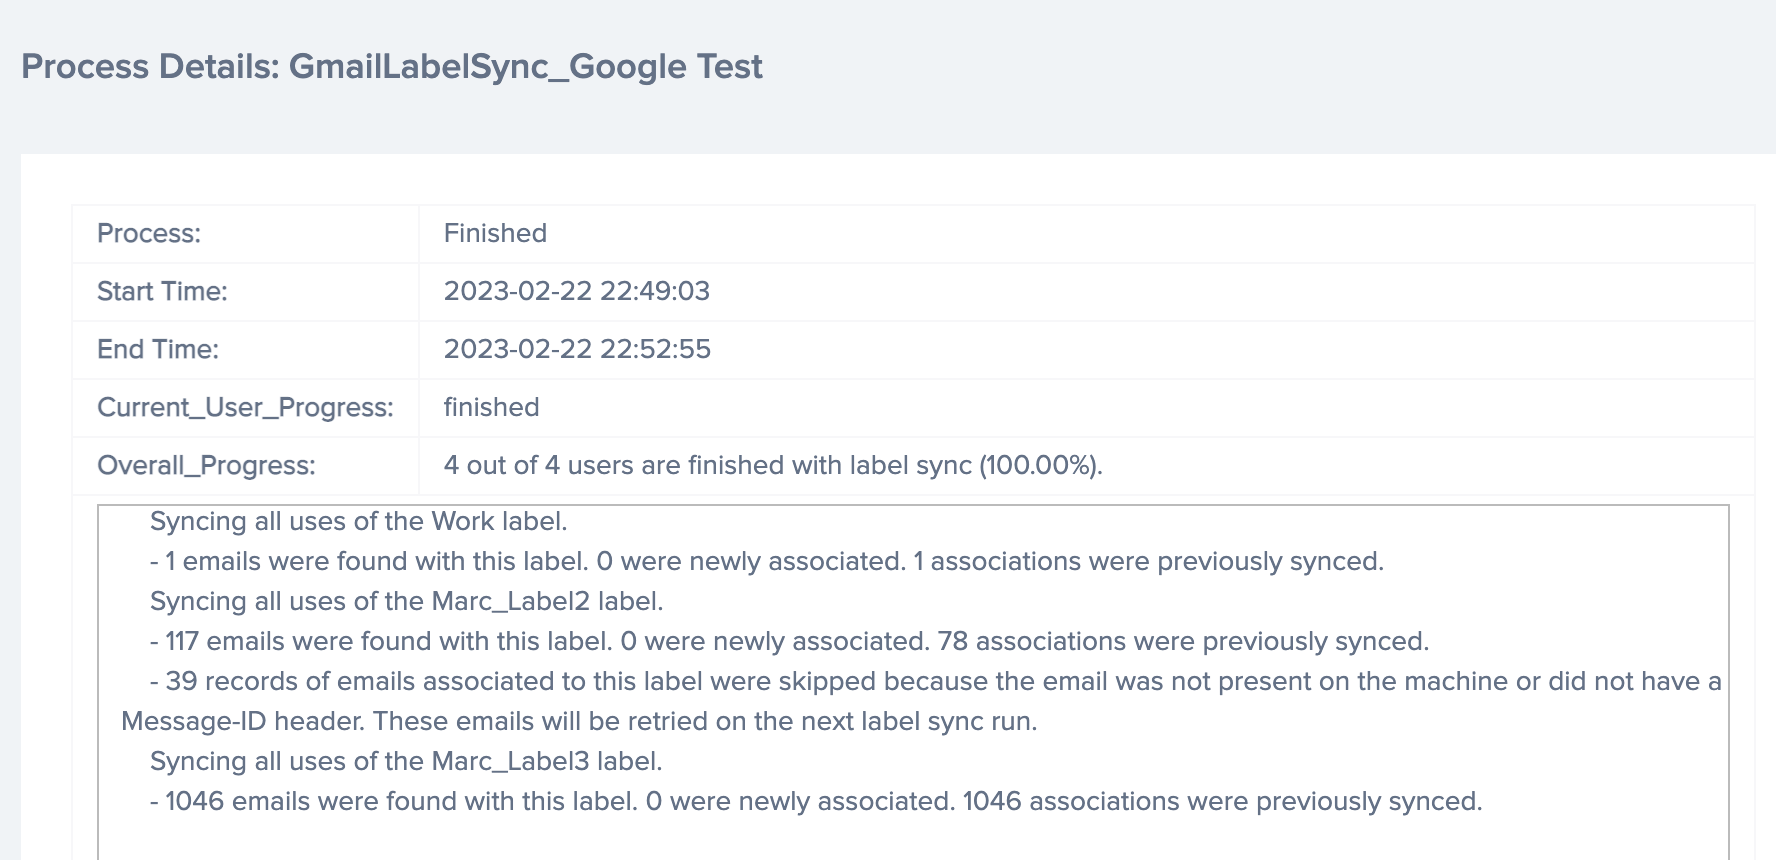Click the 1 emails were found log line

pyautogui.click(x=767, y=562)
